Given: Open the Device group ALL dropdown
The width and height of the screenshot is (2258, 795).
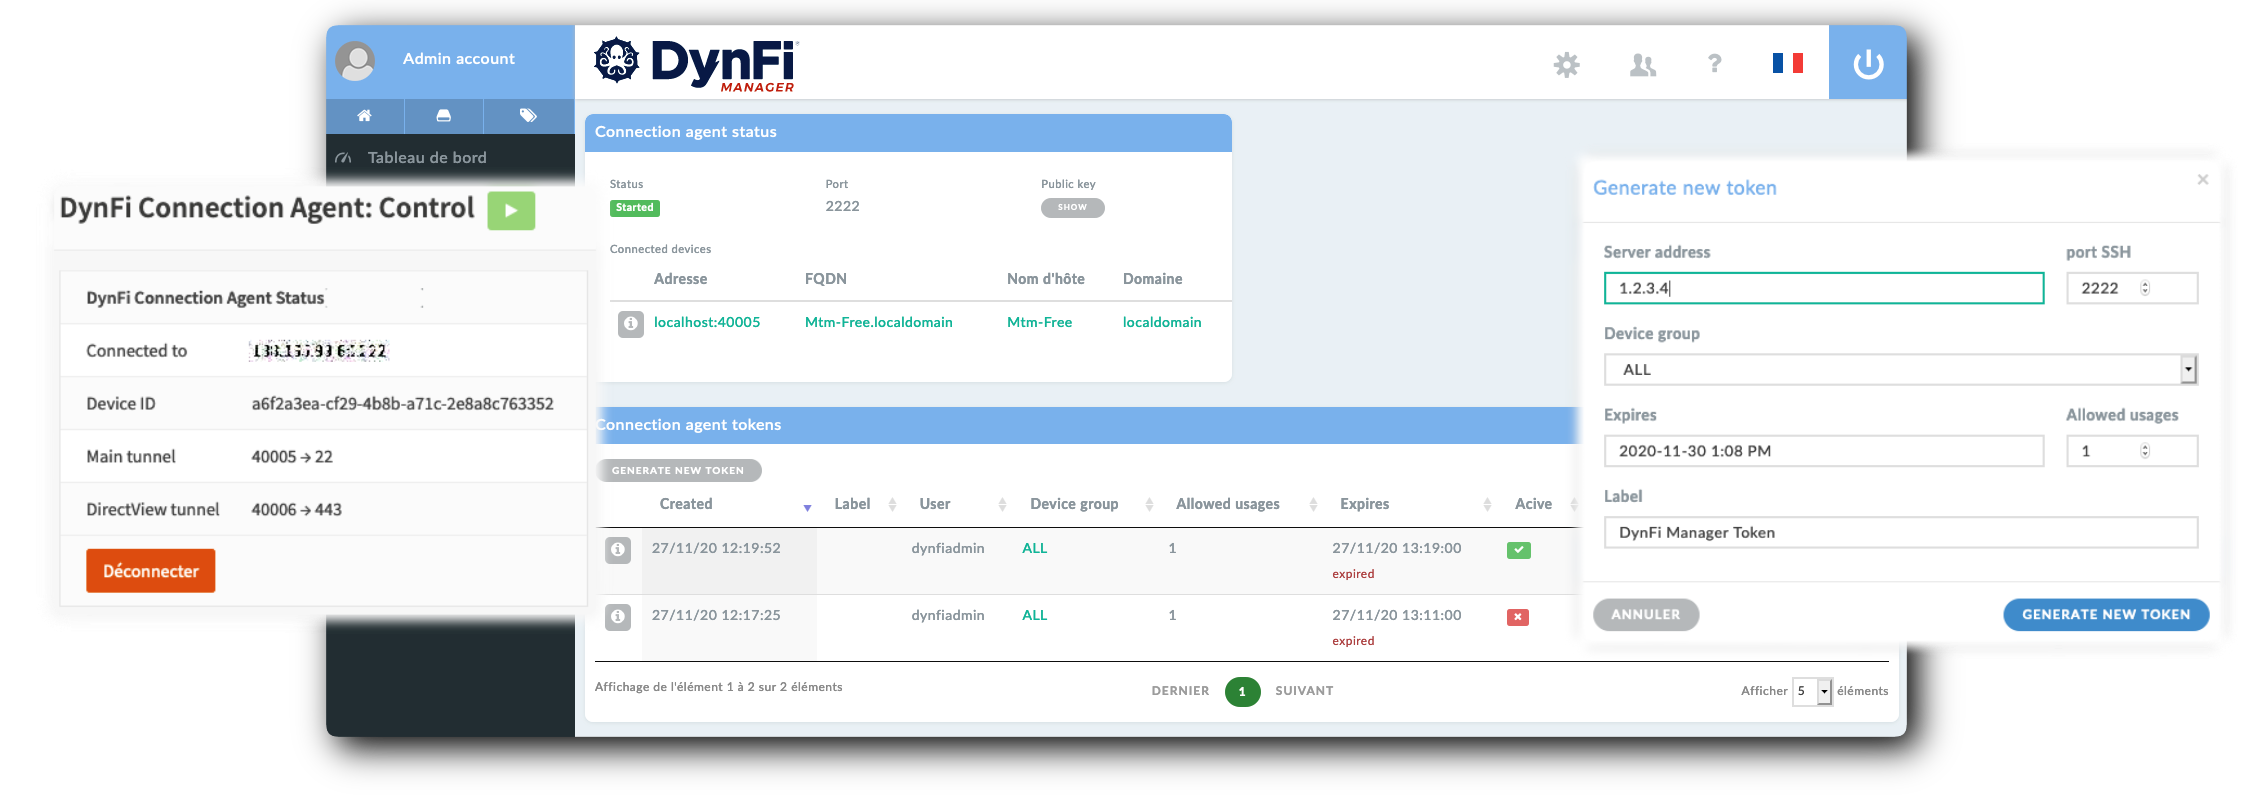Looking at the screenshot, I should pyautogui.click(x=1900, y=370).
